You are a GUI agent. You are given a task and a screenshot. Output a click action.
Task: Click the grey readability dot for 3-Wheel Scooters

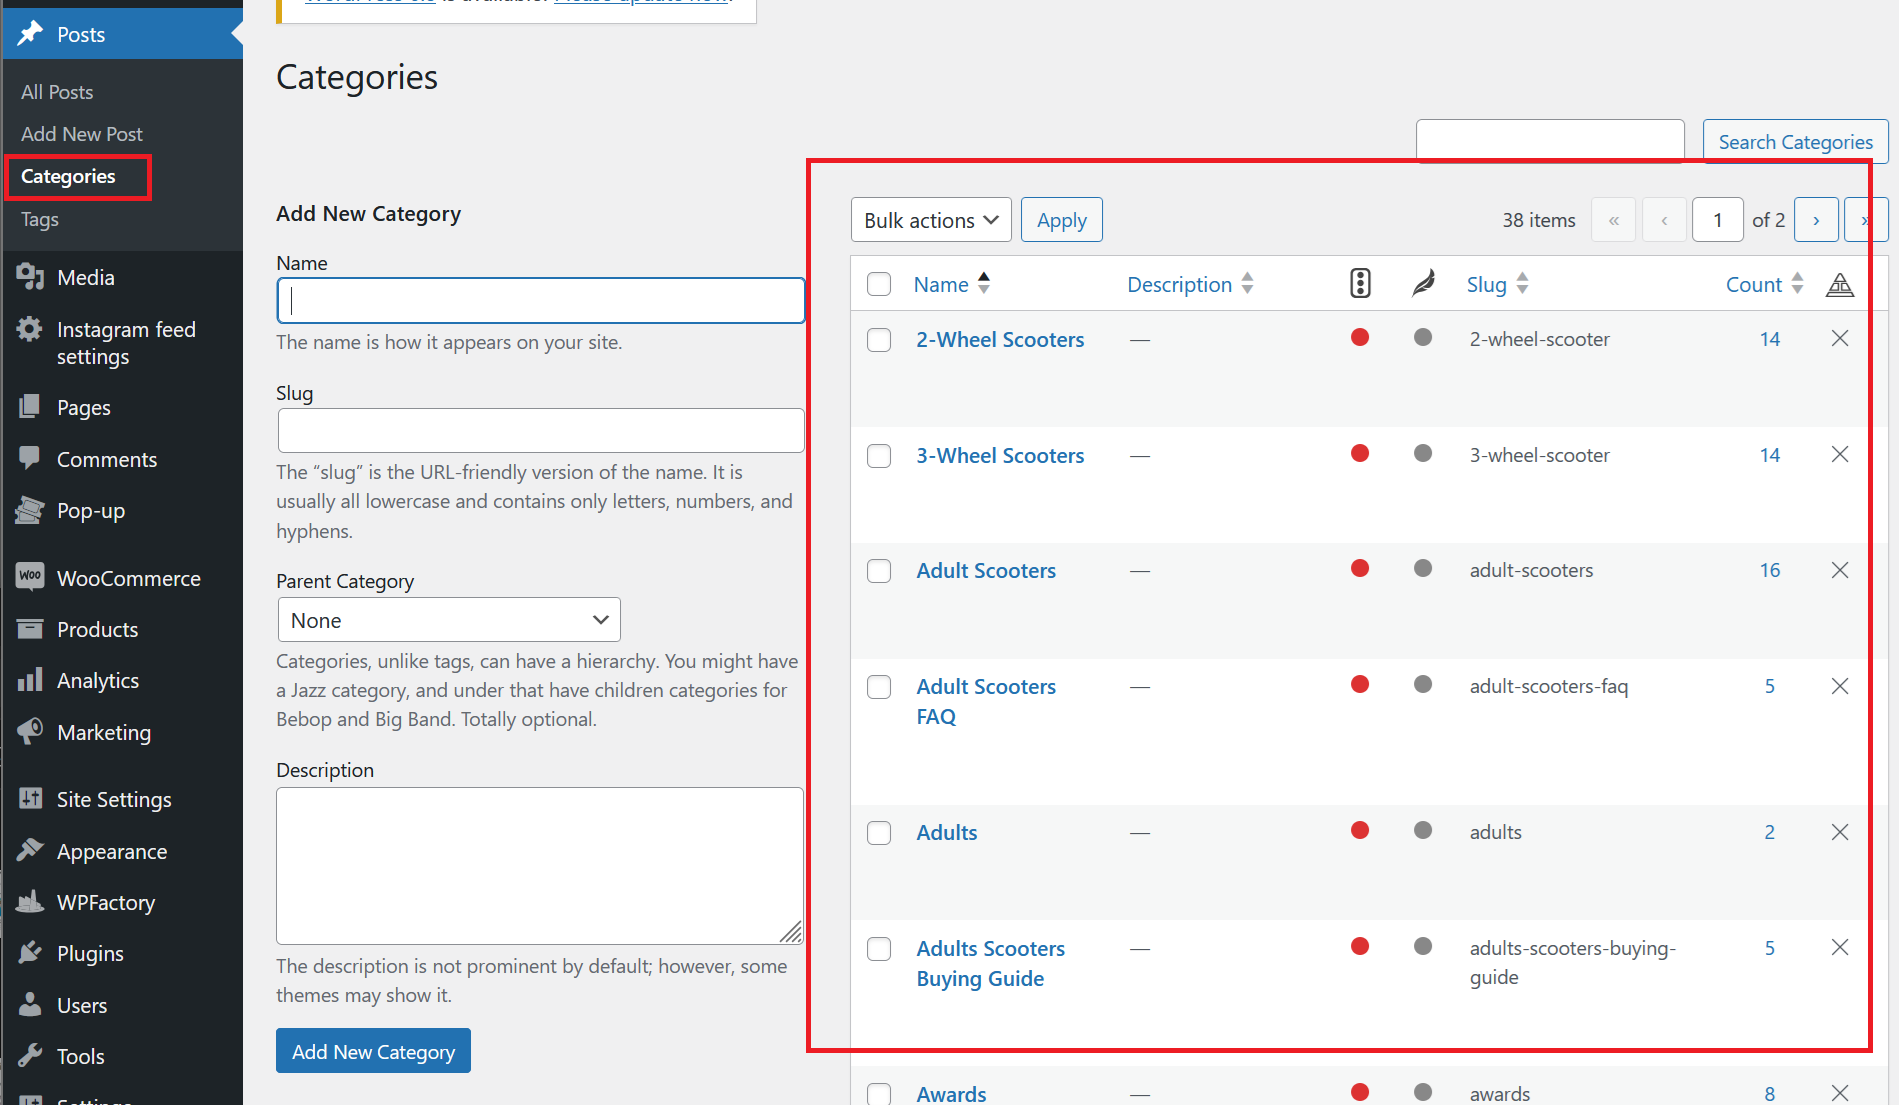click(1423, 453)
